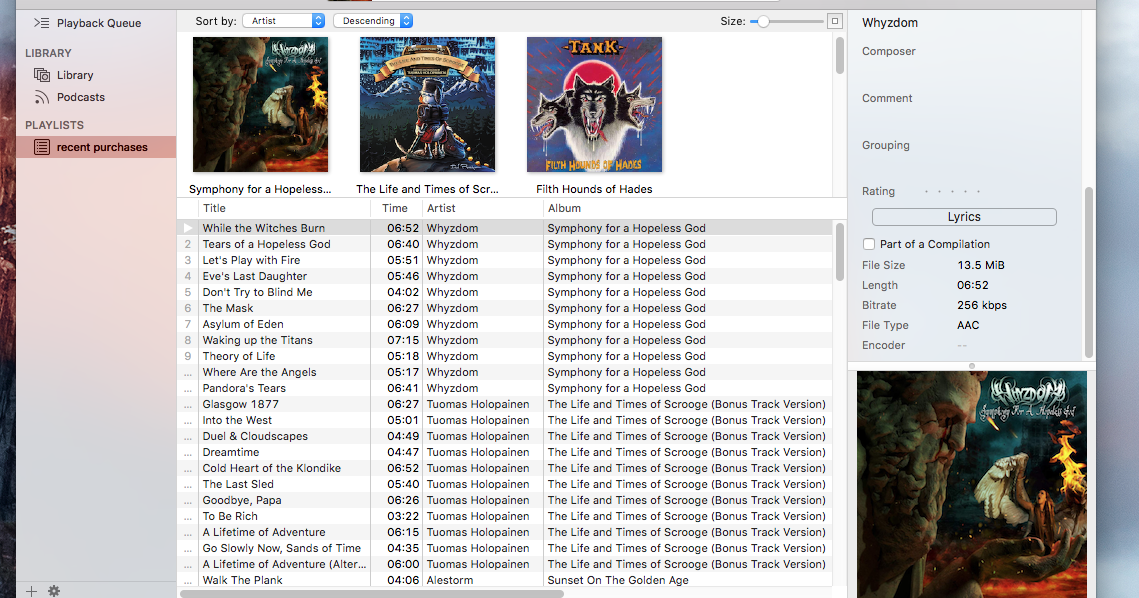Select Filth Hounds of Hades album cover
This screenshot has width=1139, height=598.
pyautogui.click(x=594, y=105)
